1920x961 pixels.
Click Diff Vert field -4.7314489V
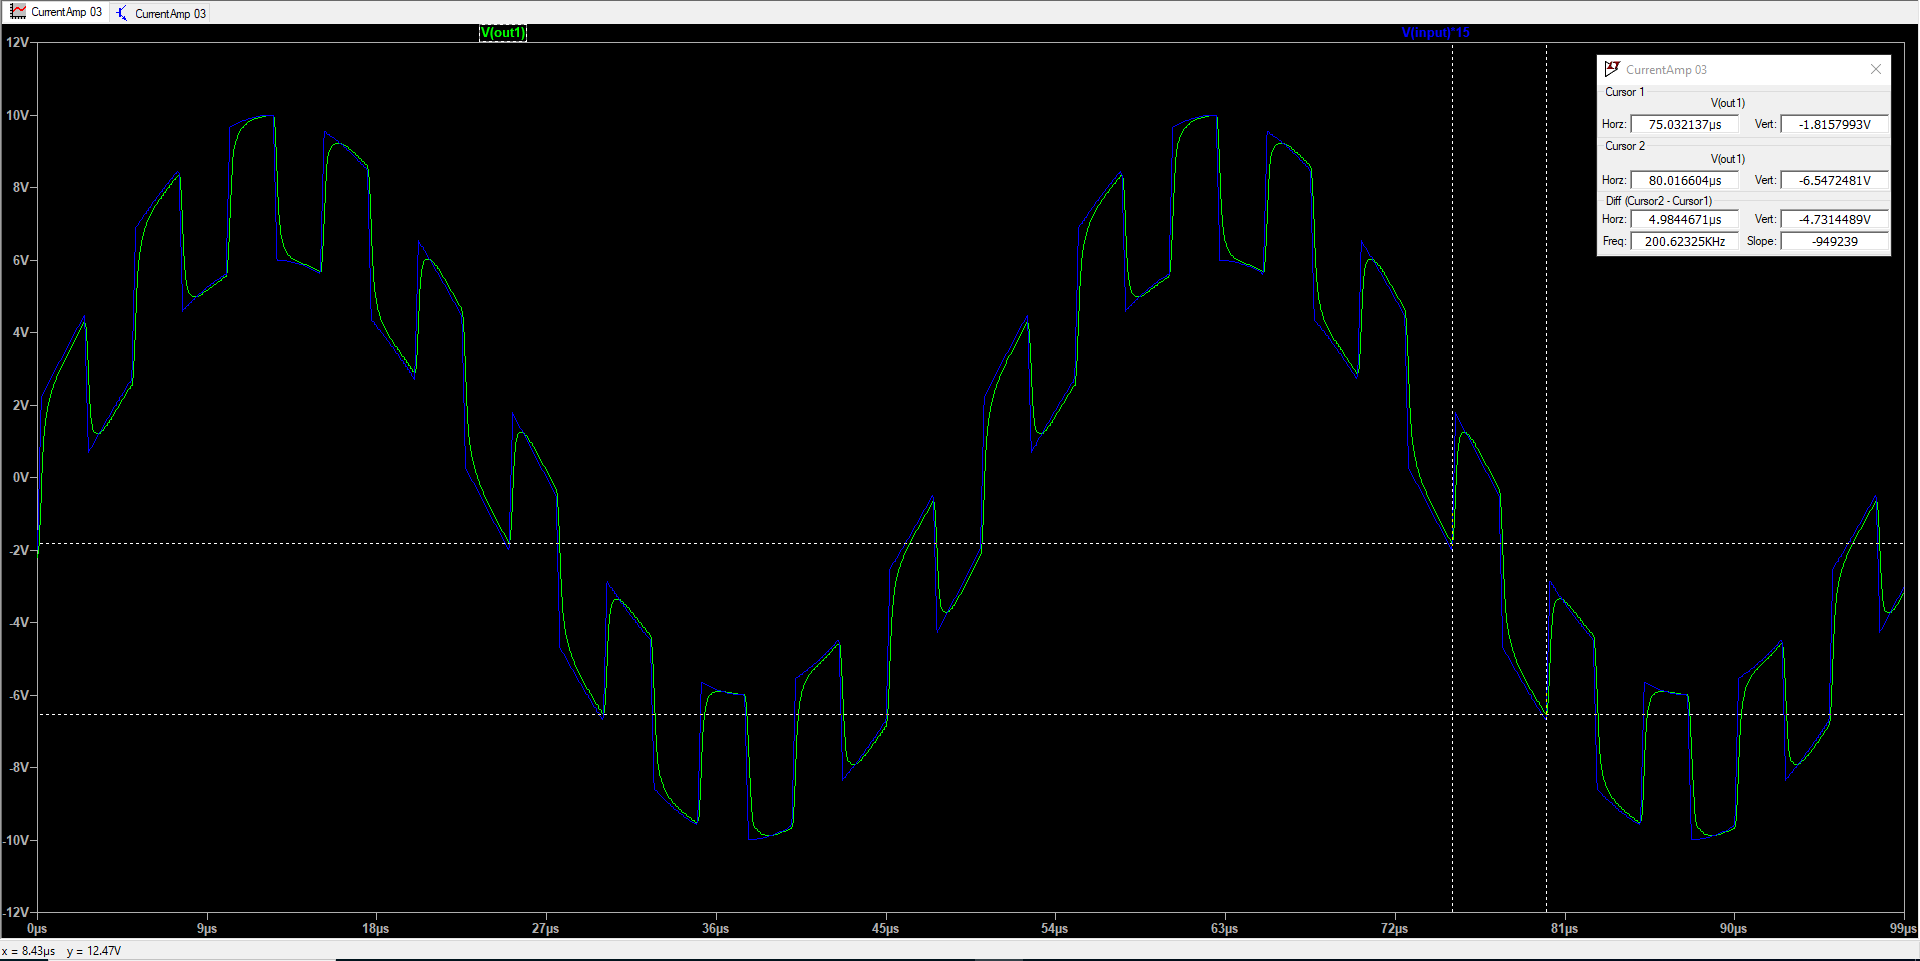(x=1835, y=219)
